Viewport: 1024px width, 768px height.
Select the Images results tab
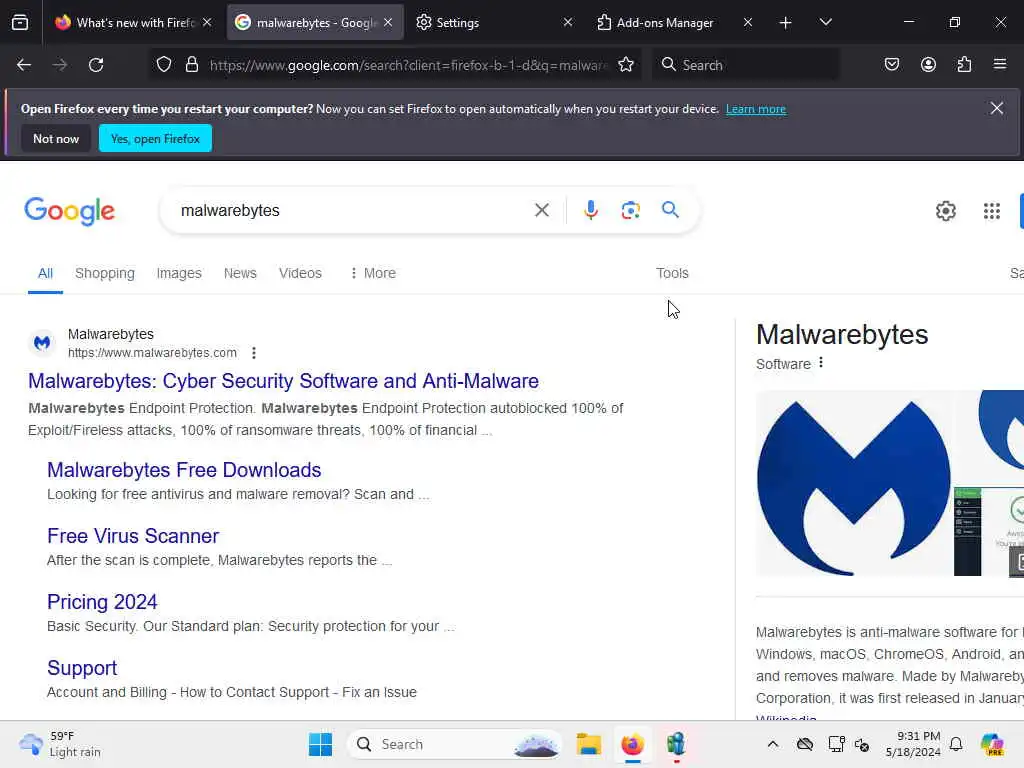(179, 273)
